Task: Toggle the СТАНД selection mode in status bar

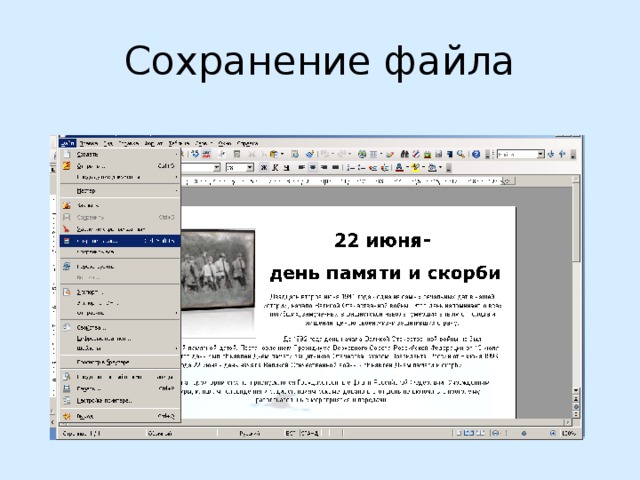Action: 310,433
